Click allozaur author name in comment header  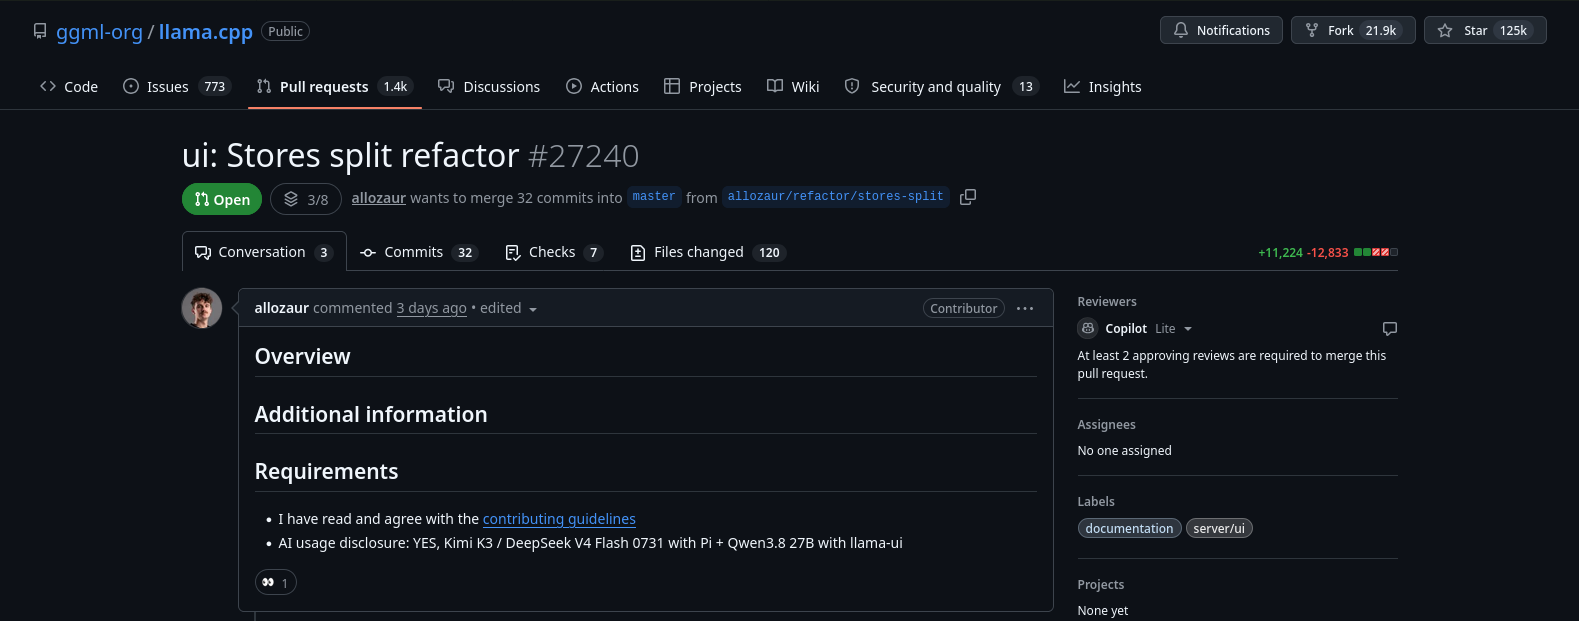tap(282, 308)
